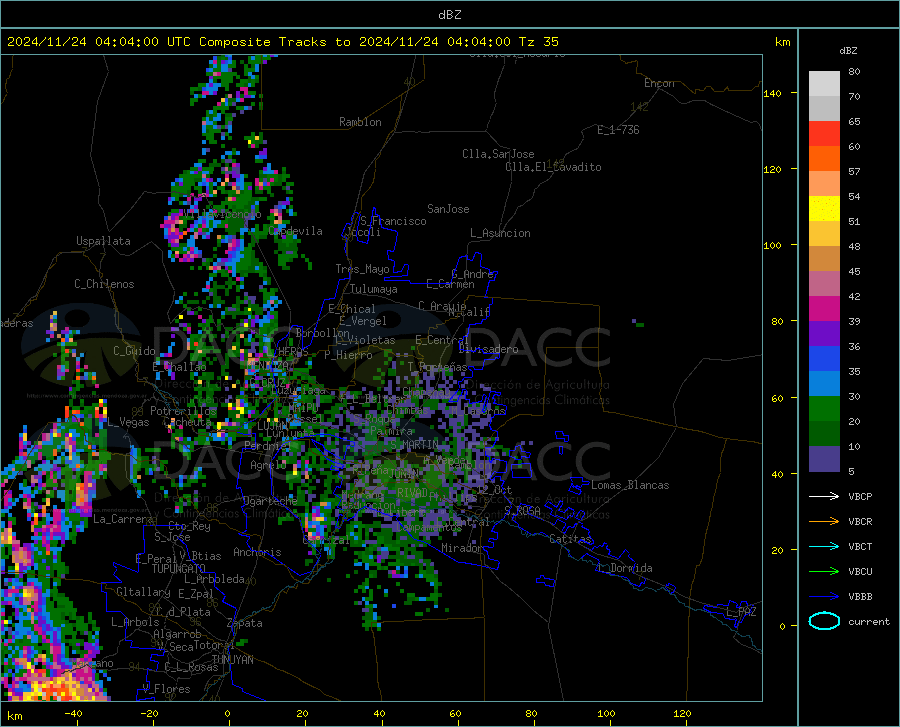Click the 'Composite Tracks' timestamp header text
Screen dimensions: 900x727
coord(282,42)
